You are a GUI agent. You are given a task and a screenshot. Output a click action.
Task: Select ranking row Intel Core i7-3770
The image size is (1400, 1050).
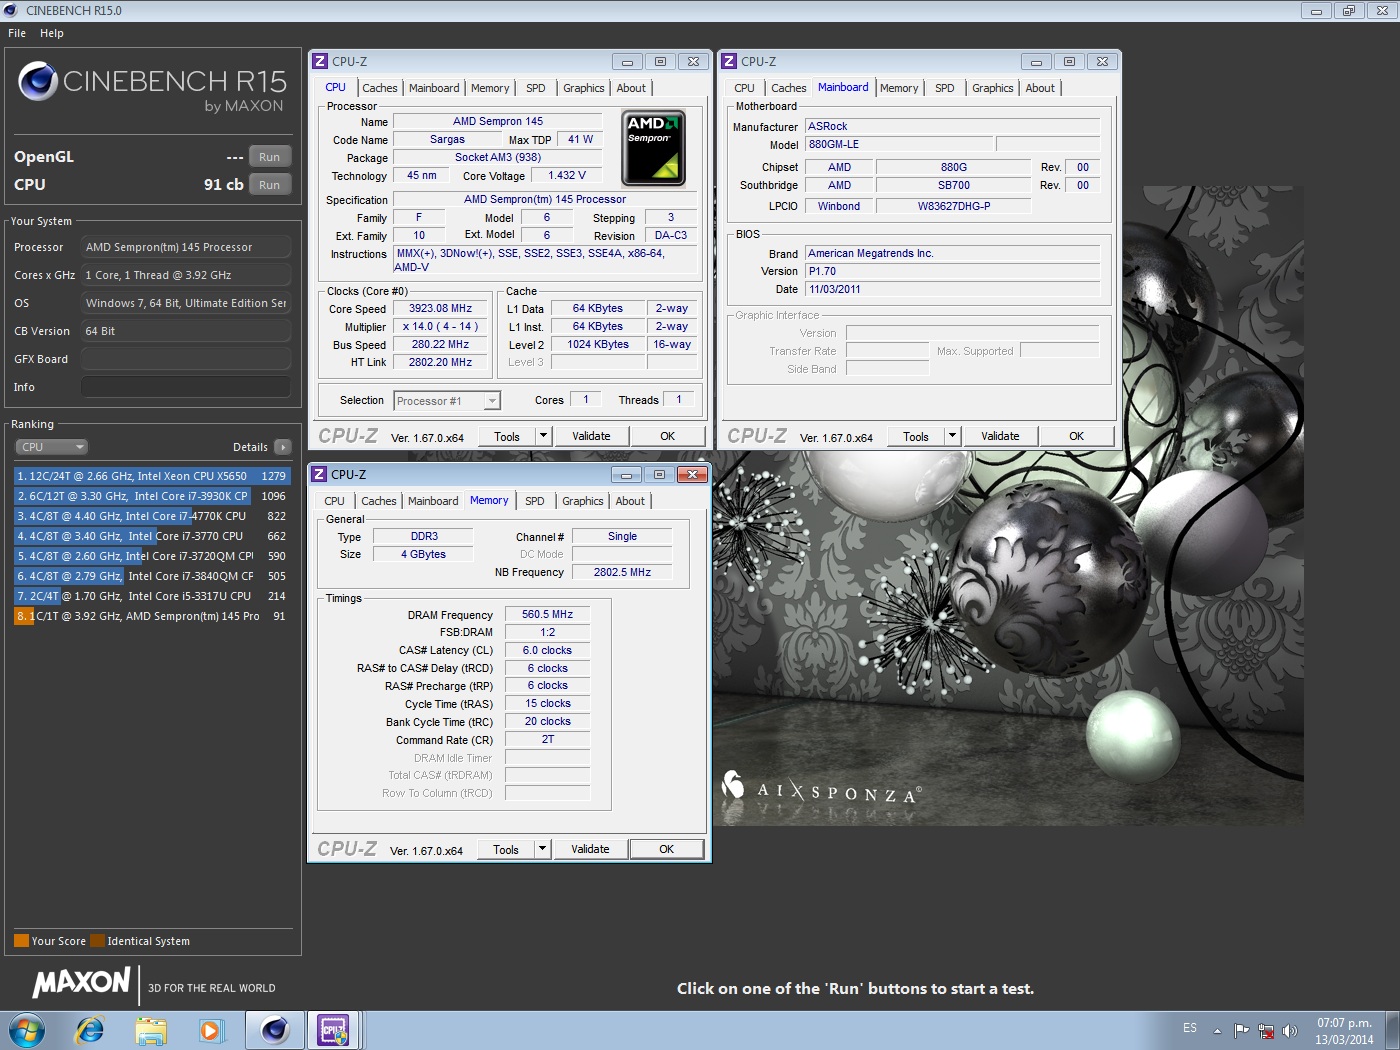click(x=152, y=536)
